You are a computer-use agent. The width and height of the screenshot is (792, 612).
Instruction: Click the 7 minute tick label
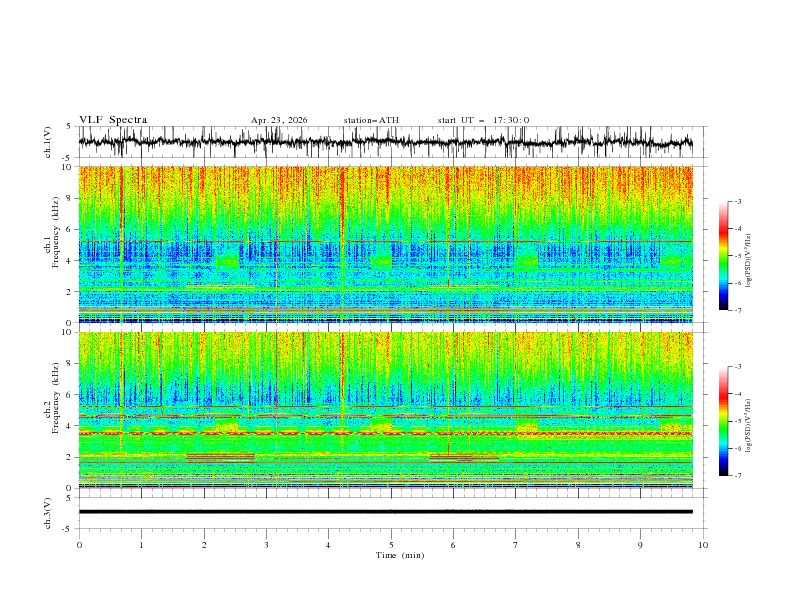click(515, 545)
